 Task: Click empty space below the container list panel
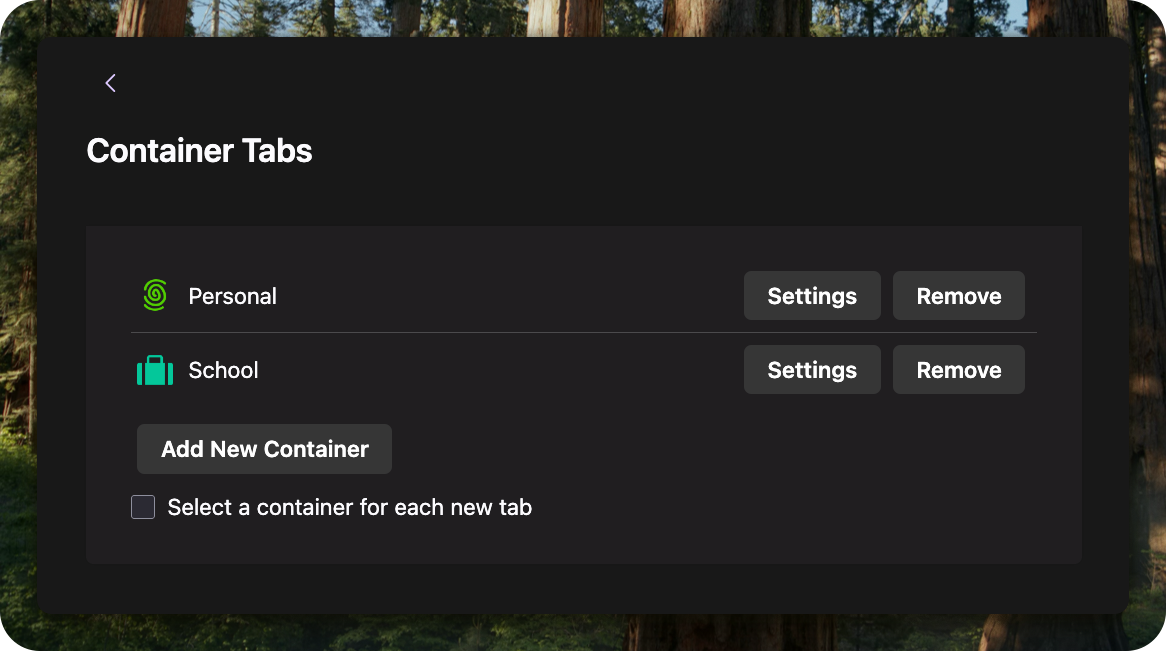[x=584, y=588]
